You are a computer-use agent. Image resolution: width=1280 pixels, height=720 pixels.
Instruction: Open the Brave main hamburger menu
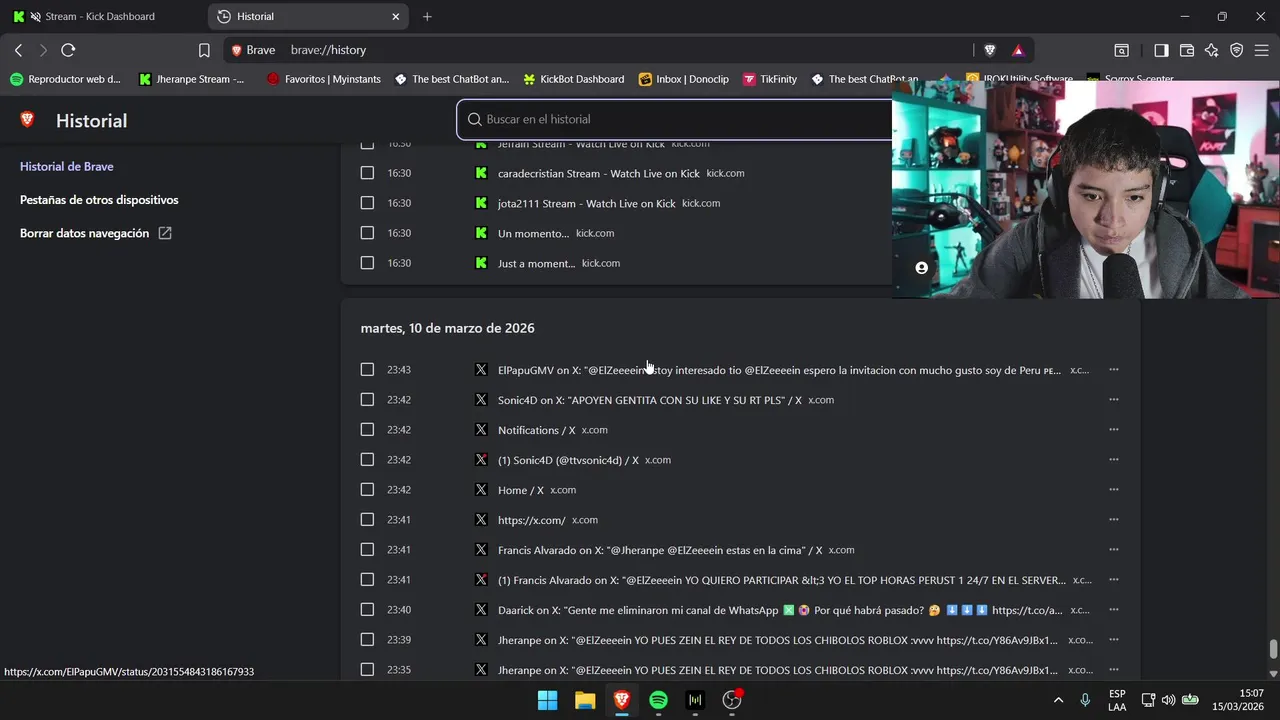point(1262,50)
